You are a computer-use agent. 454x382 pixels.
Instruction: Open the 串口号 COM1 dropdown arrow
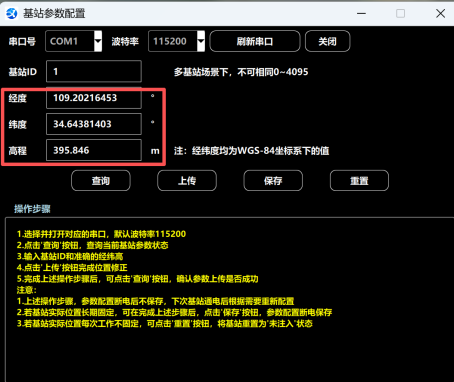point(98,41)
